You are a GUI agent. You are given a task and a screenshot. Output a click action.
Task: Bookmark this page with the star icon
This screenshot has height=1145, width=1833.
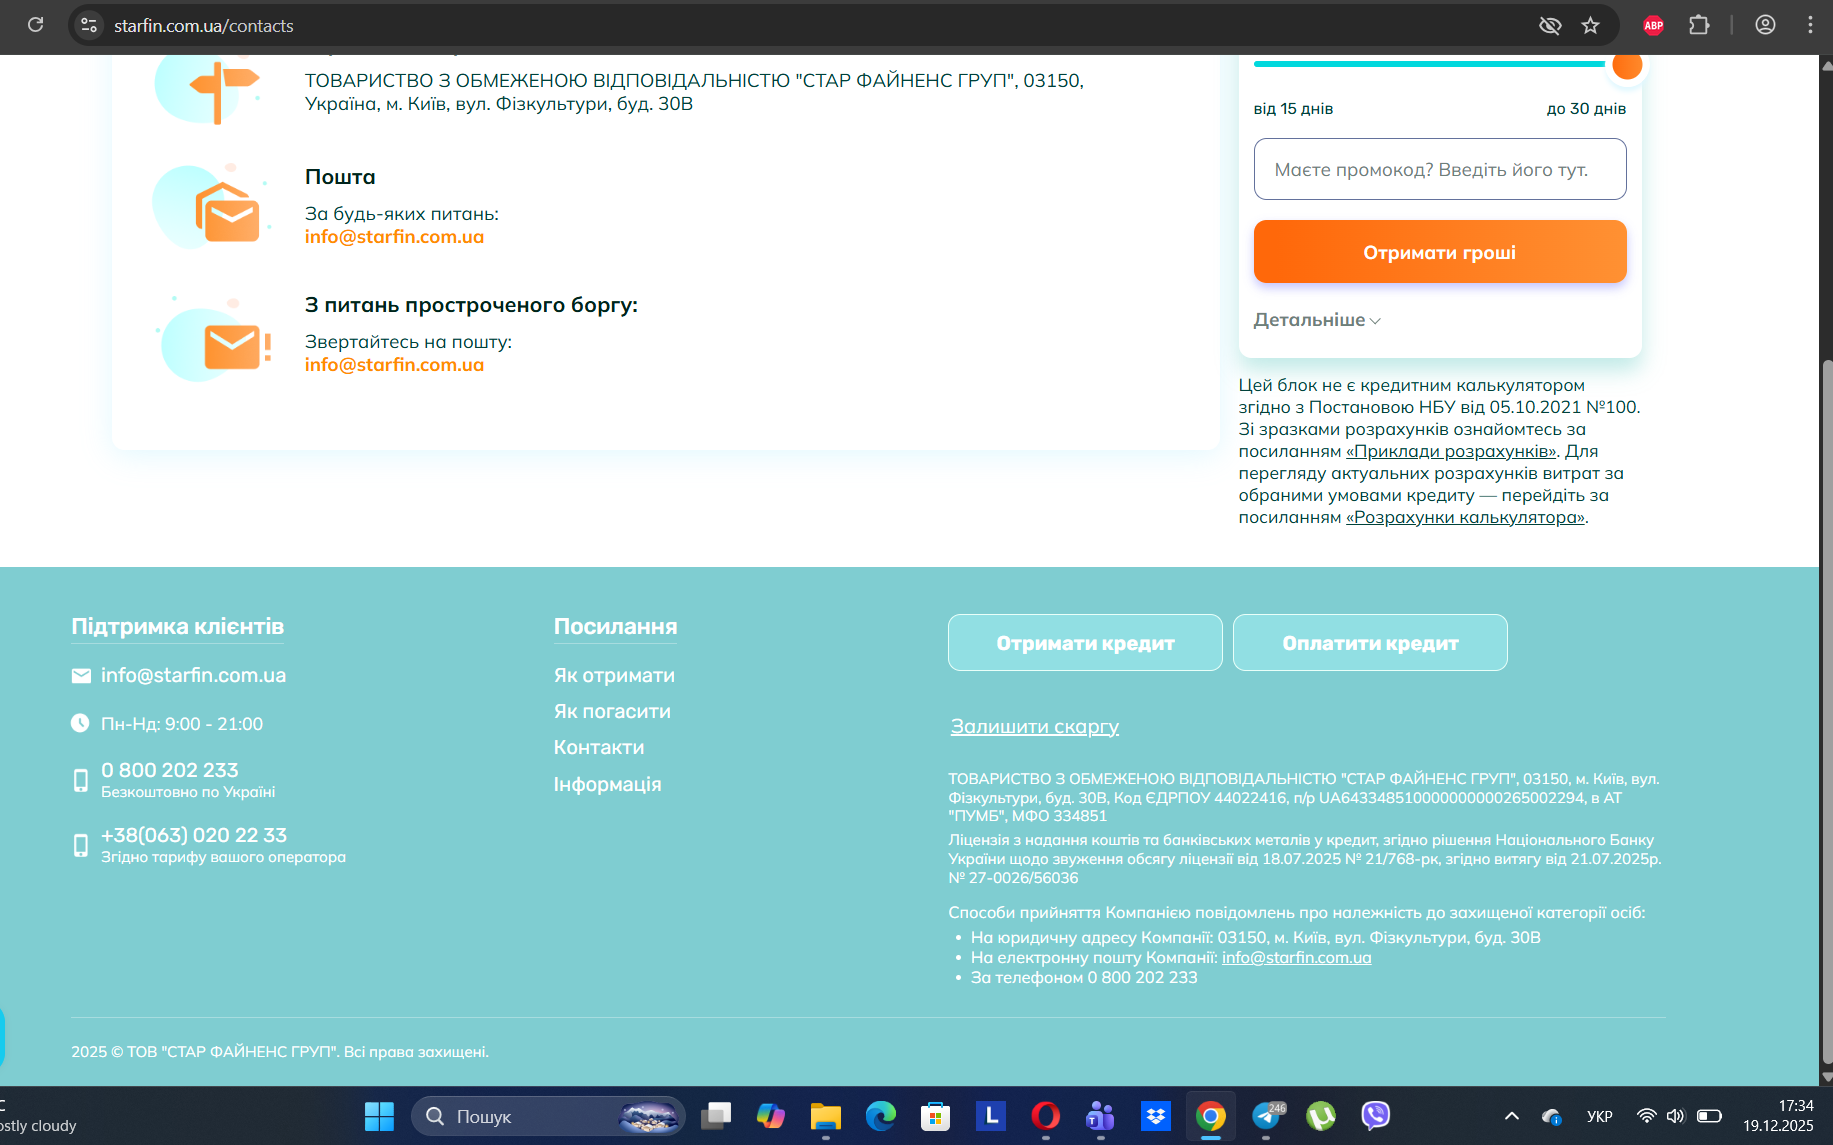tap(1590, 25)
